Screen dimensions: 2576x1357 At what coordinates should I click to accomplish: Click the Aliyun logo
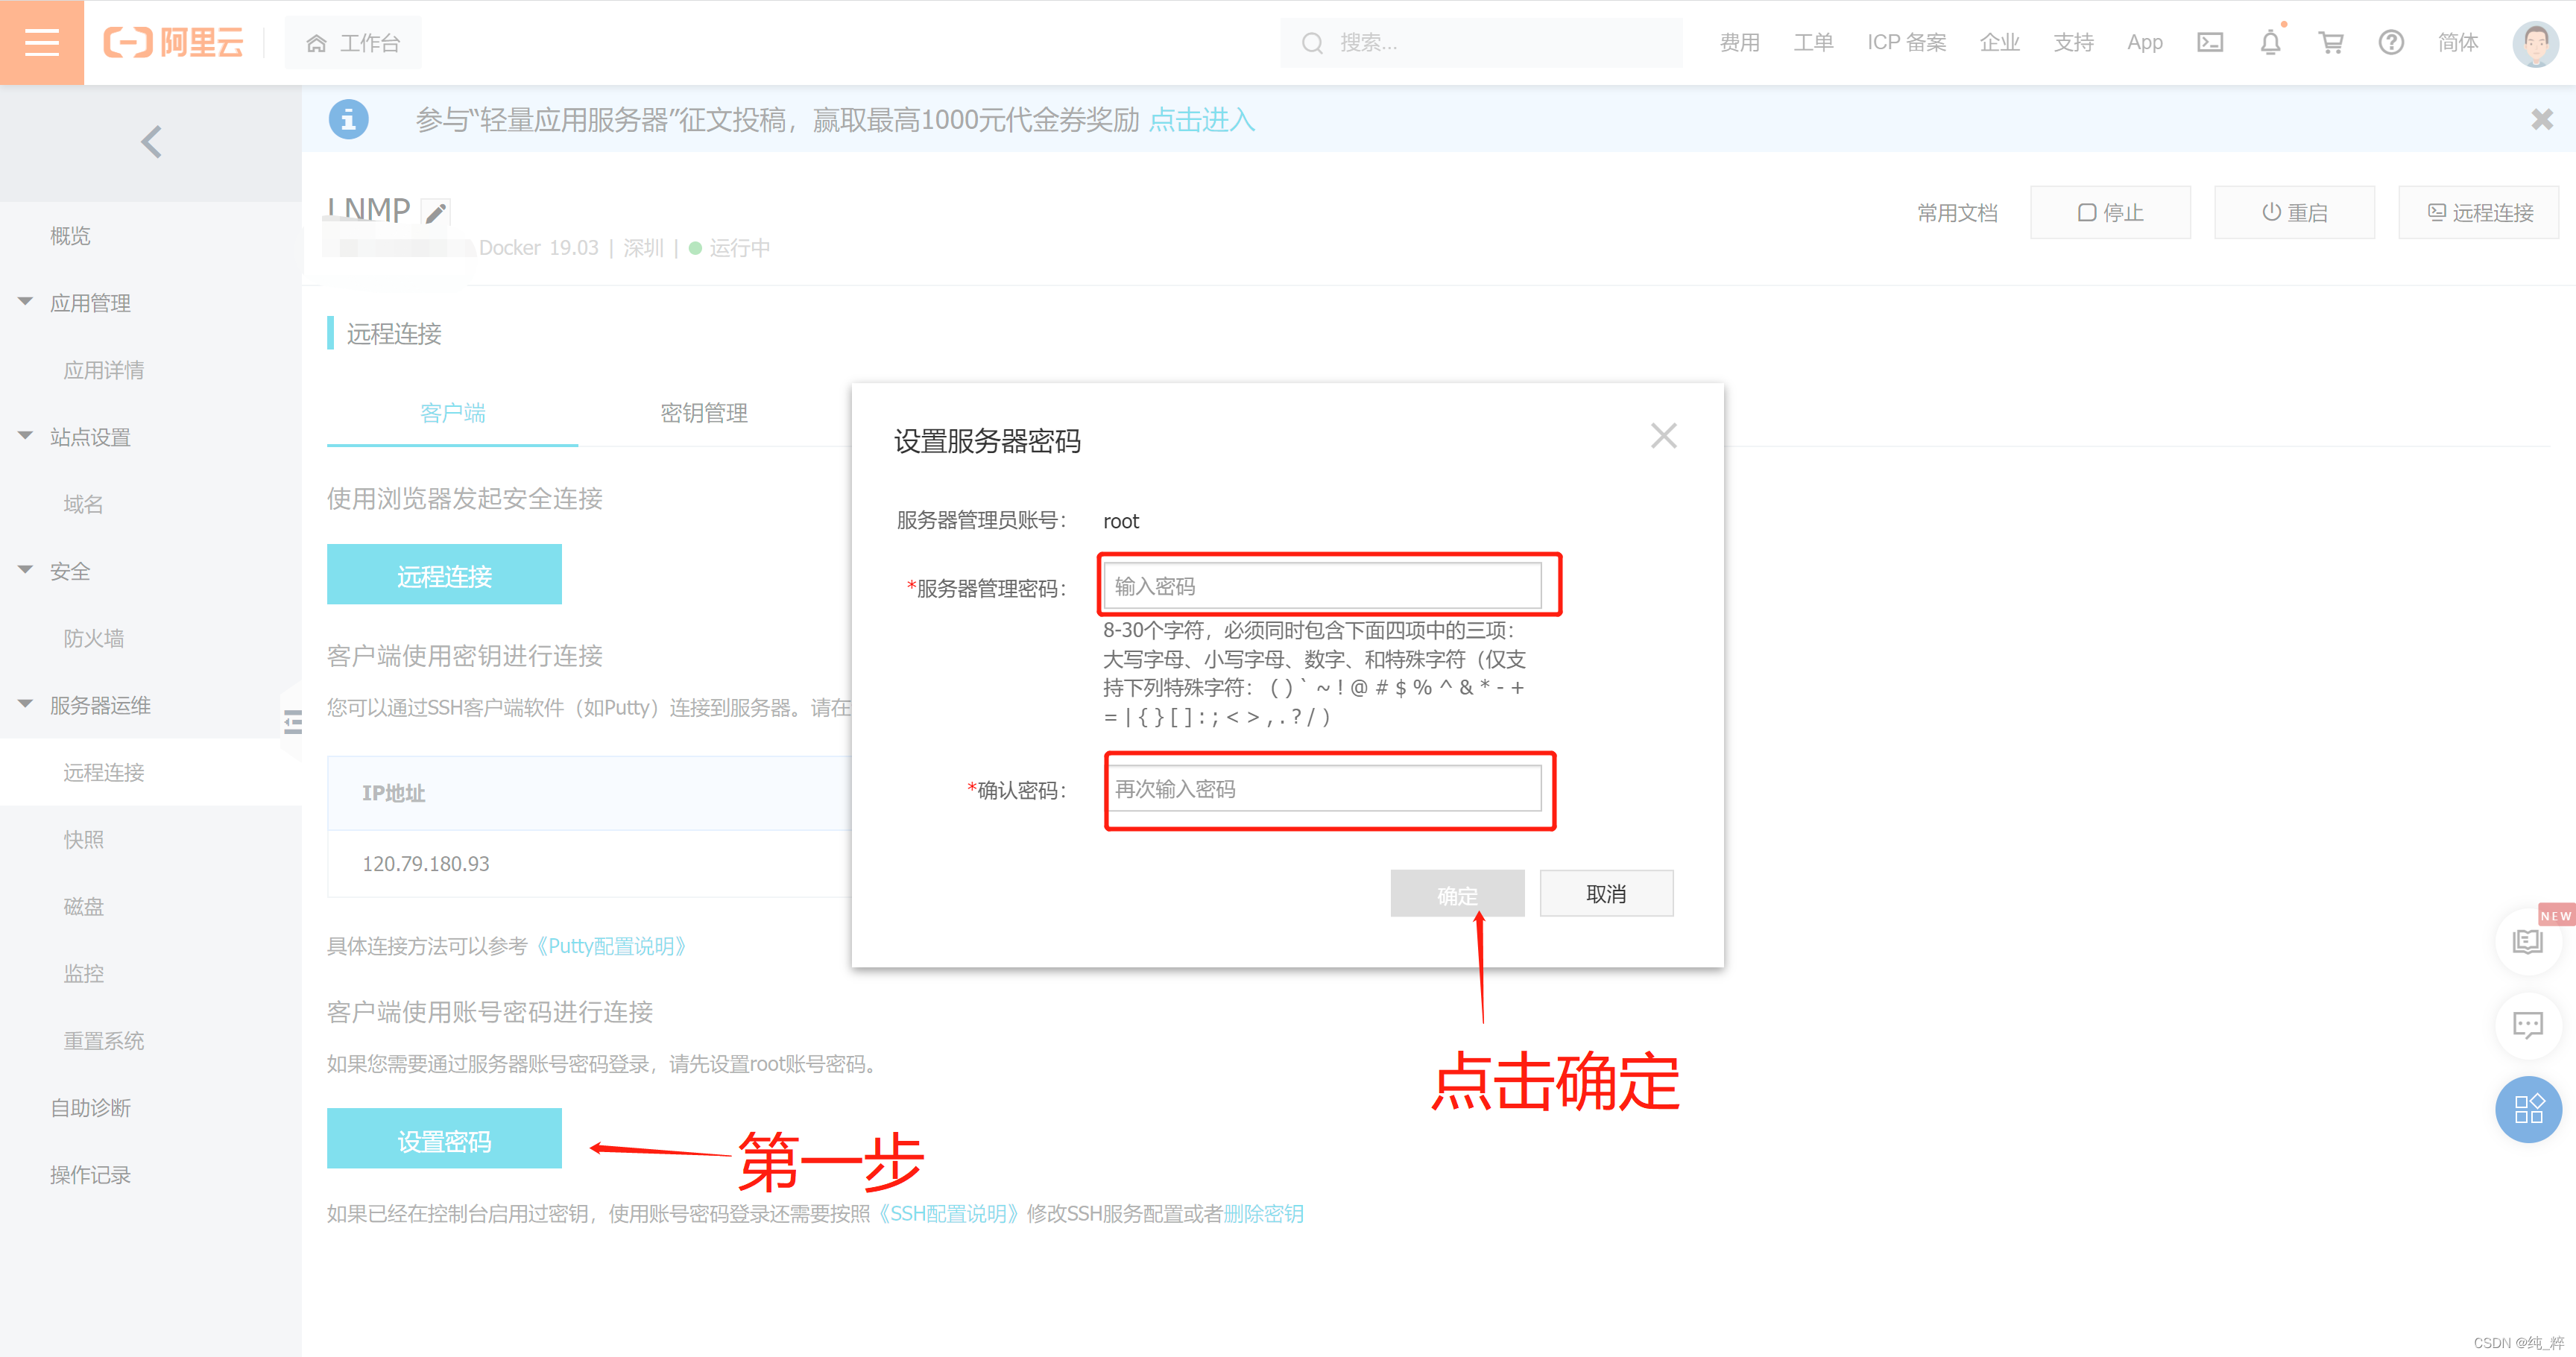[174, 42]
